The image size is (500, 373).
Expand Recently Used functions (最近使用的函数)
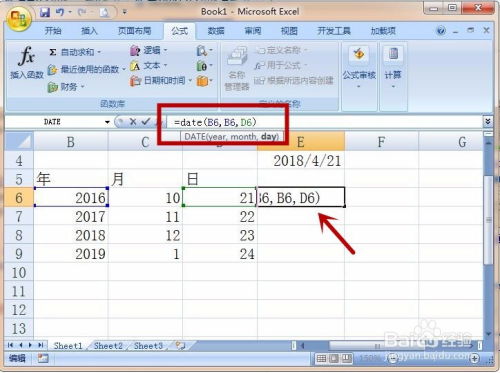(x=86, y=69)
